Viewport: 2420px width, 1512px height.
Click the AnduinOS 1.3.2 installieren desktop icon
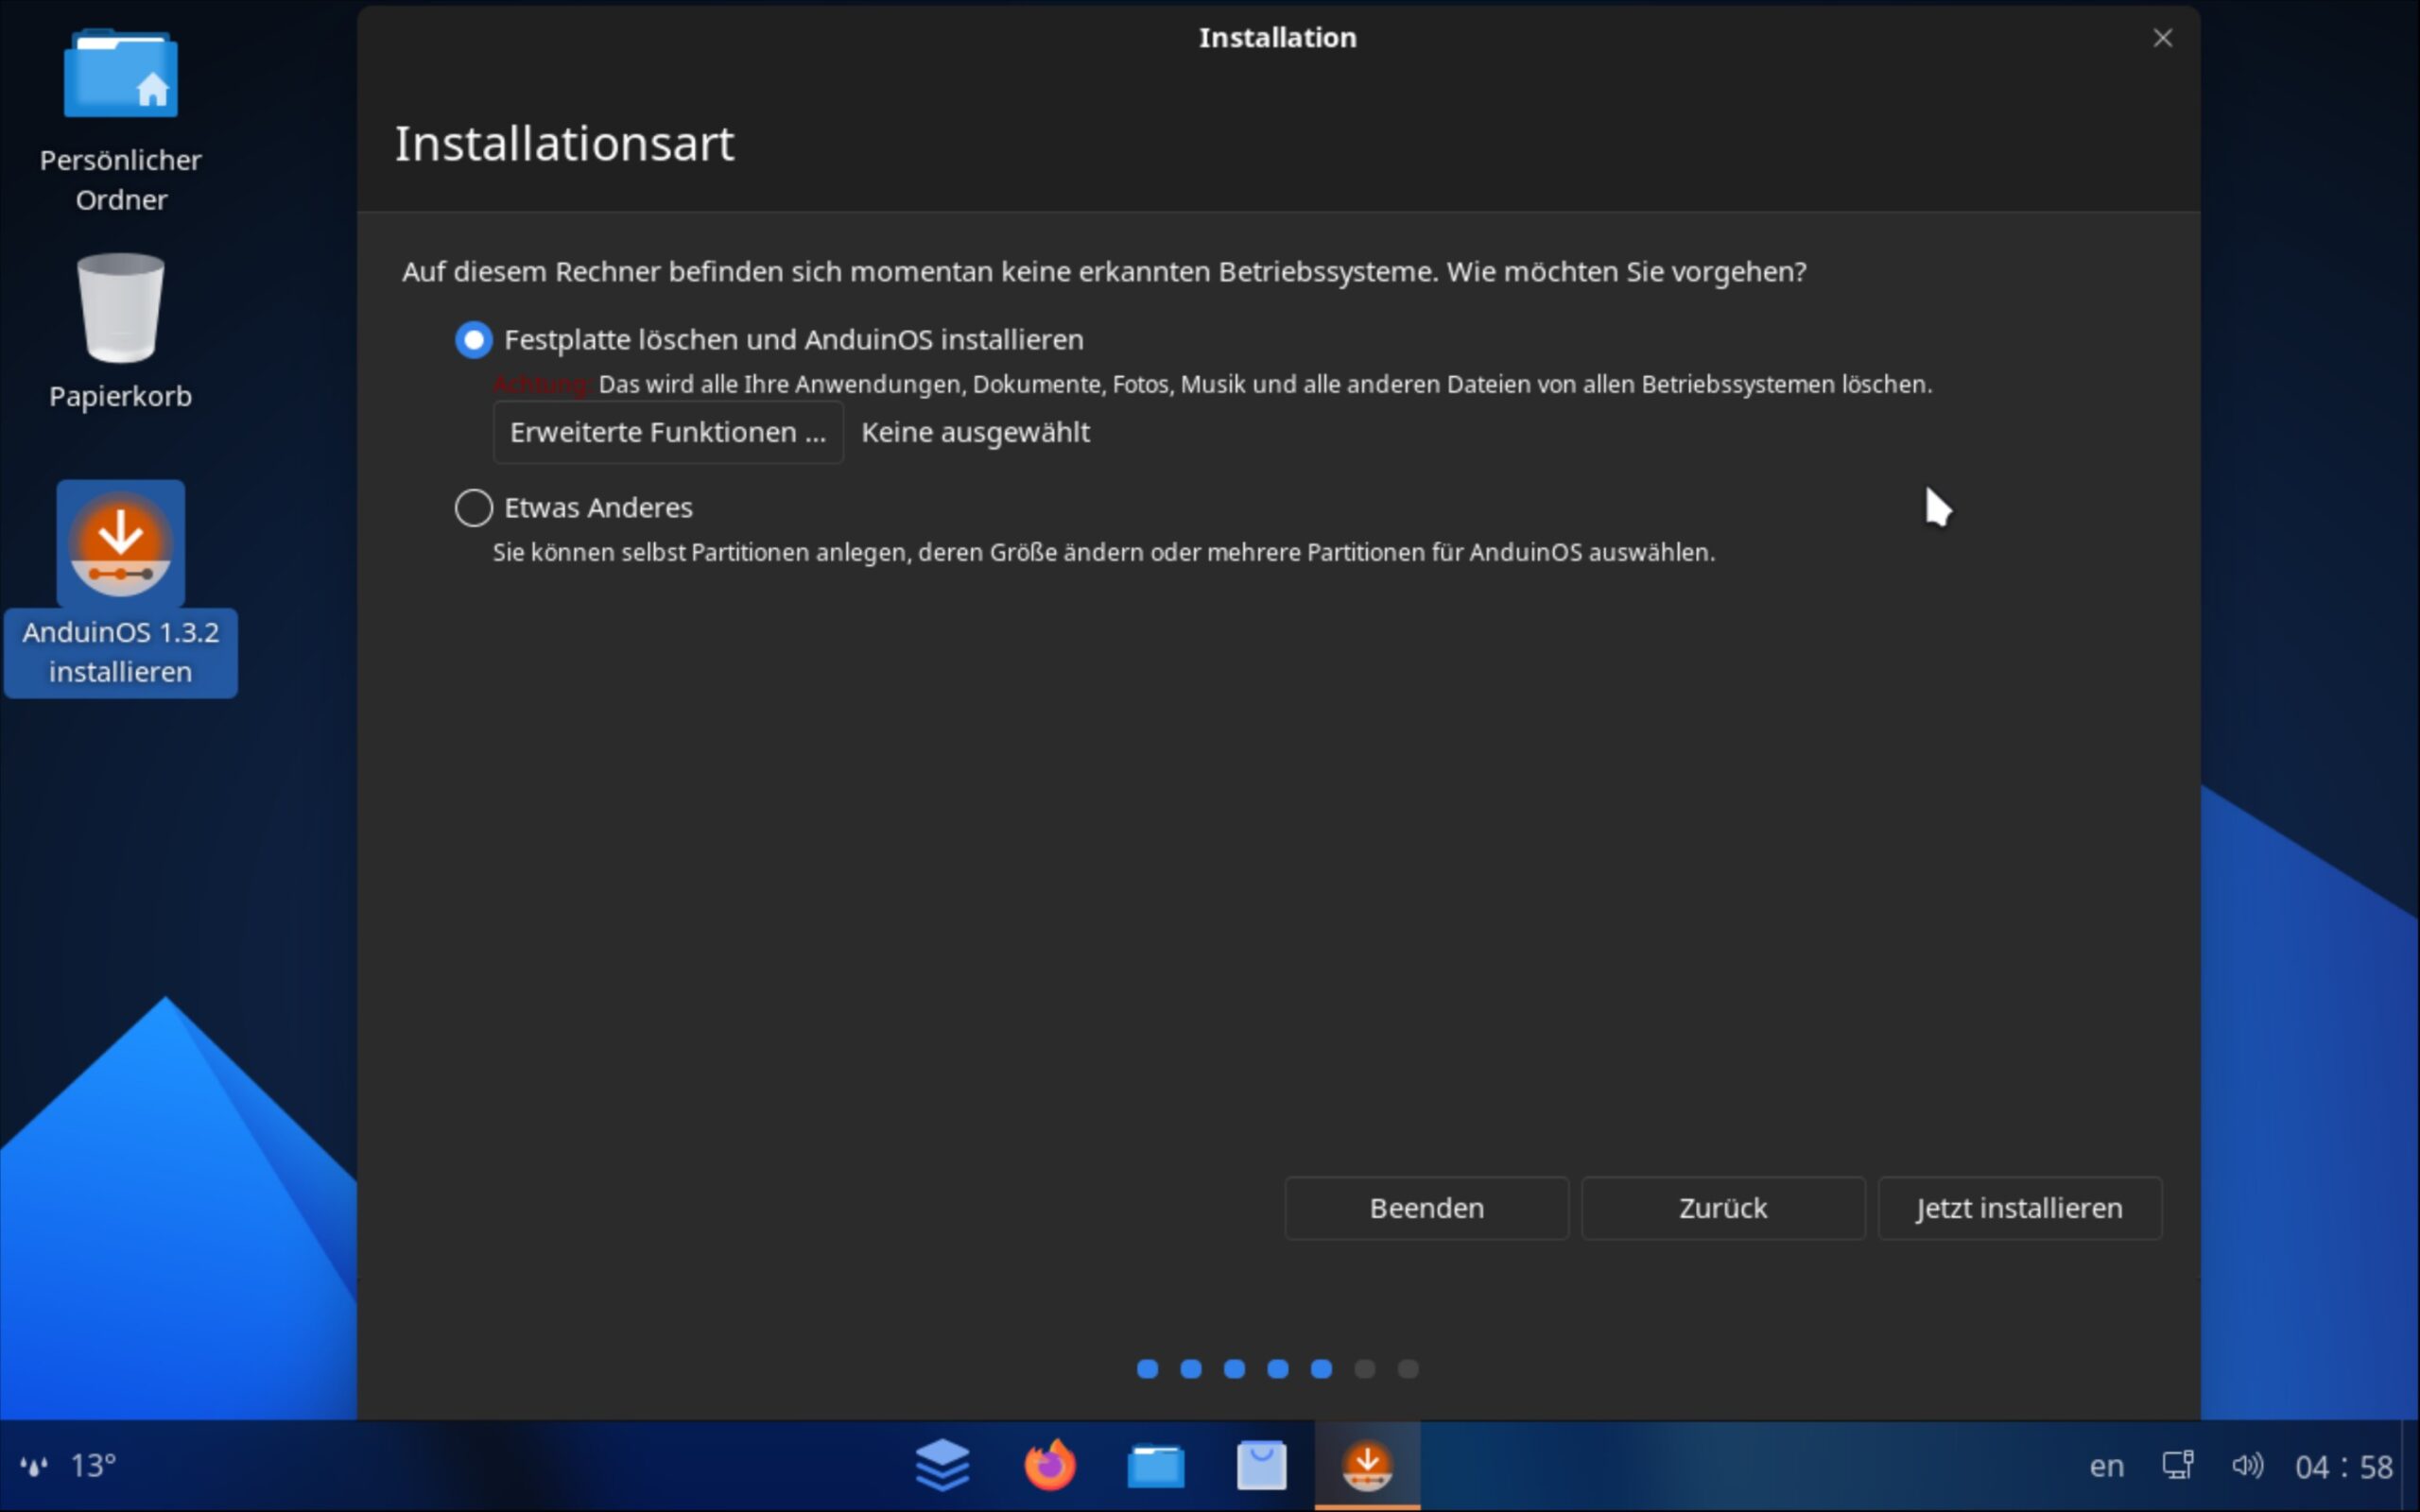(x=120, y=545)
